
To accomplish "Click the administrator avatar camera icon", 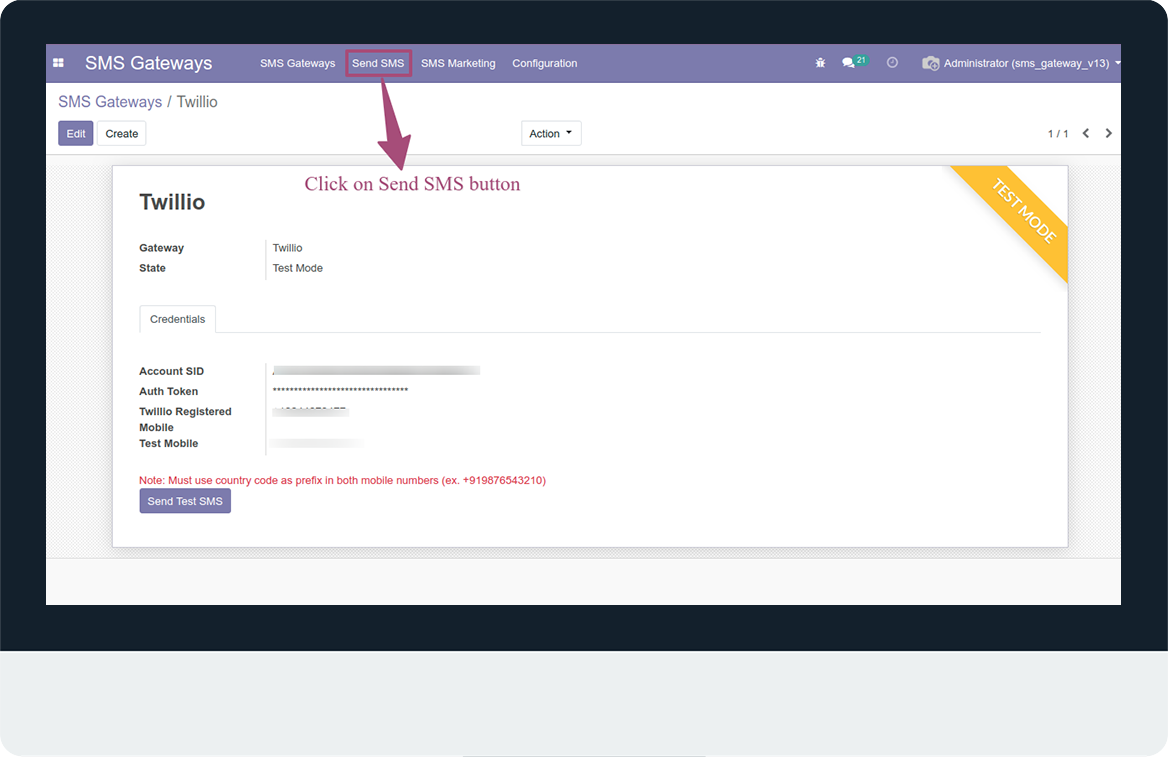I will [x=930, y=63].
